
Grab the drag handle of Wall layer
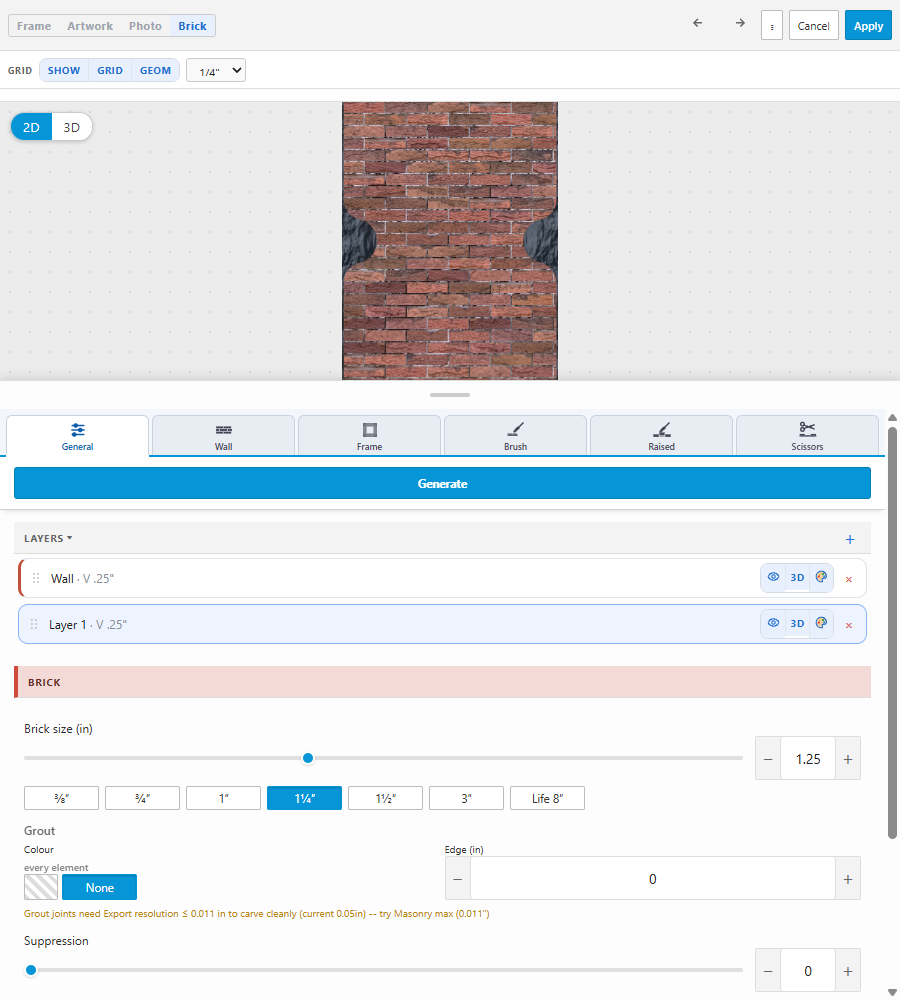36,578
